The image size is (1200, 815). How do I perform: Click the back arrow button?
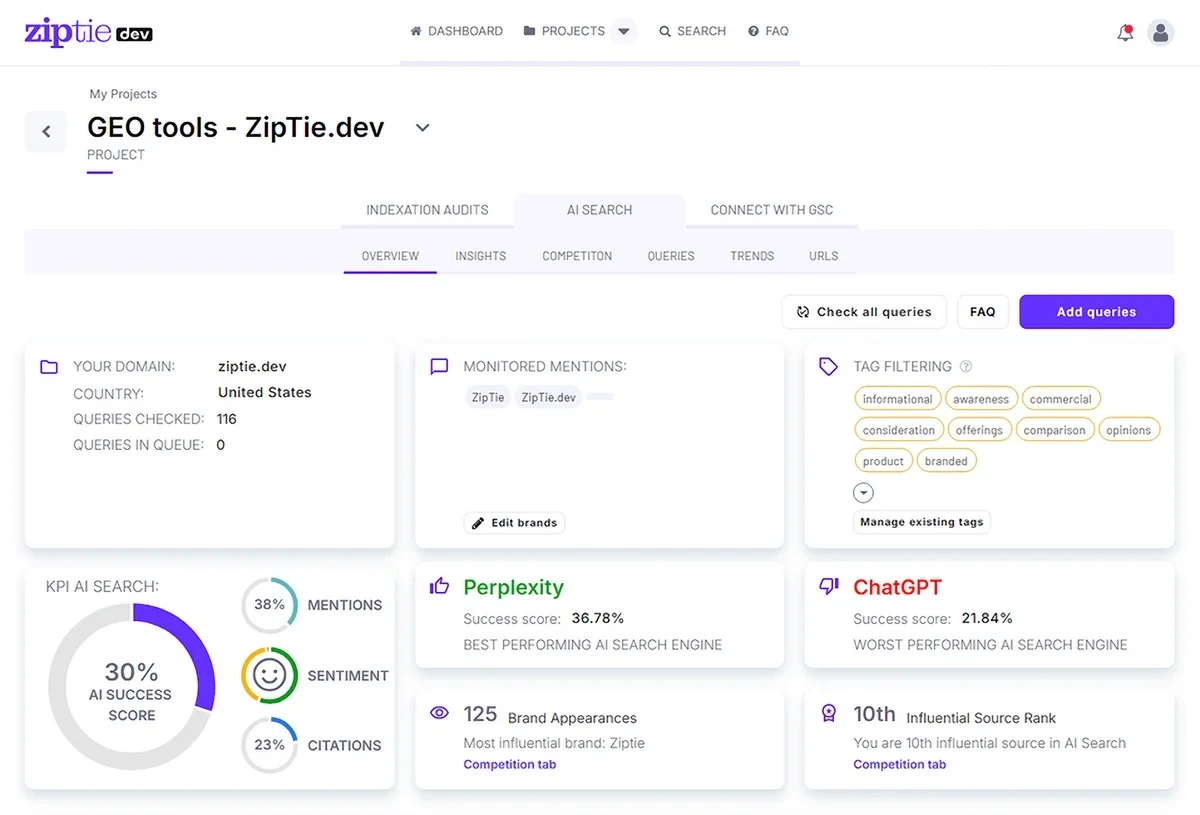[46, 131]
